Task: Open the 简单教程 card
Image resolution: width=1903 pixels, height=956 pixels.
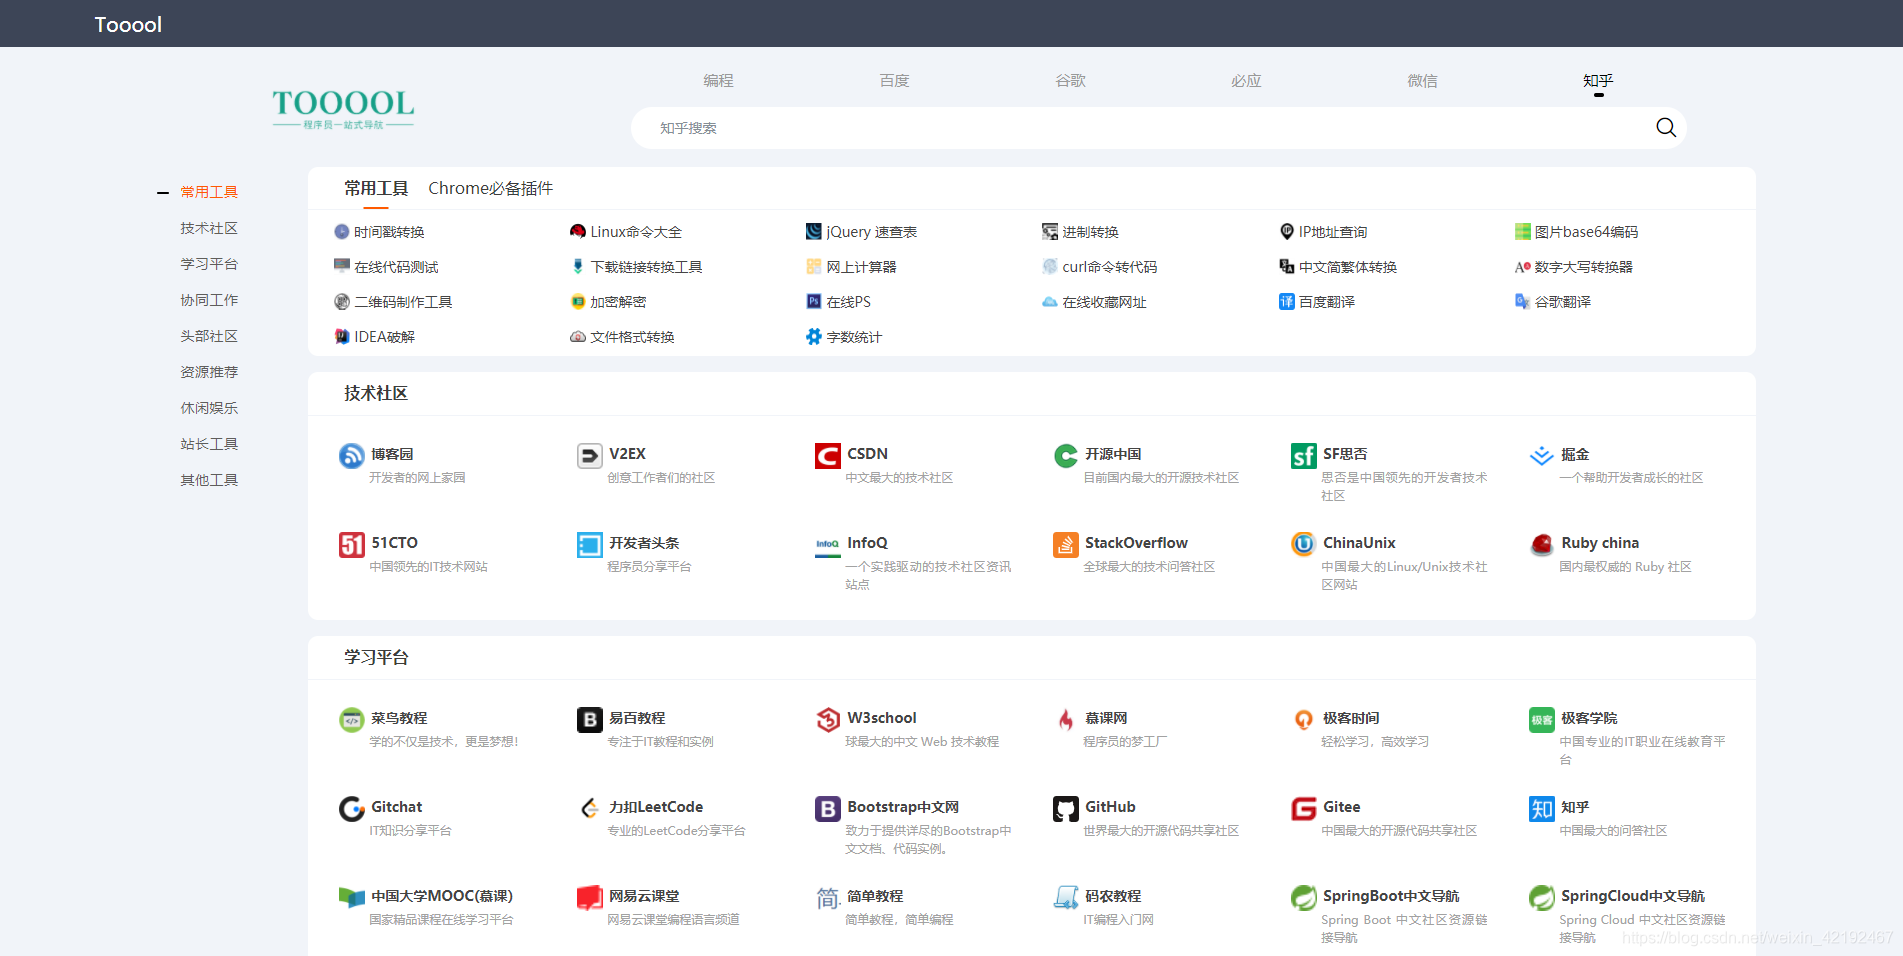Action: [x=885, y=906]
